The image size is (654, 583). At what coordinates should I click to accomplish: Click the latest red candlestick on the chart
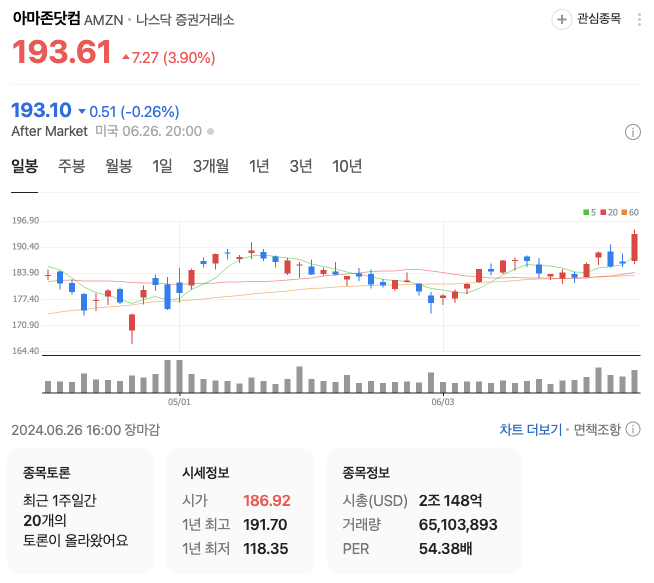(x=634, y=247)
